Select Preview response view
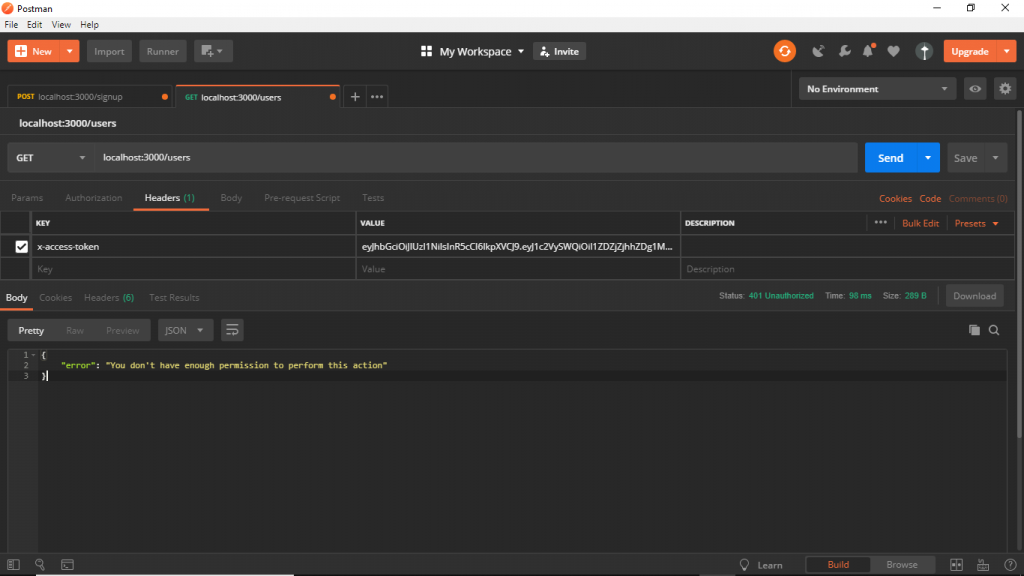The width and height of the screenshot is (1024, 576). tap(123, 330)
